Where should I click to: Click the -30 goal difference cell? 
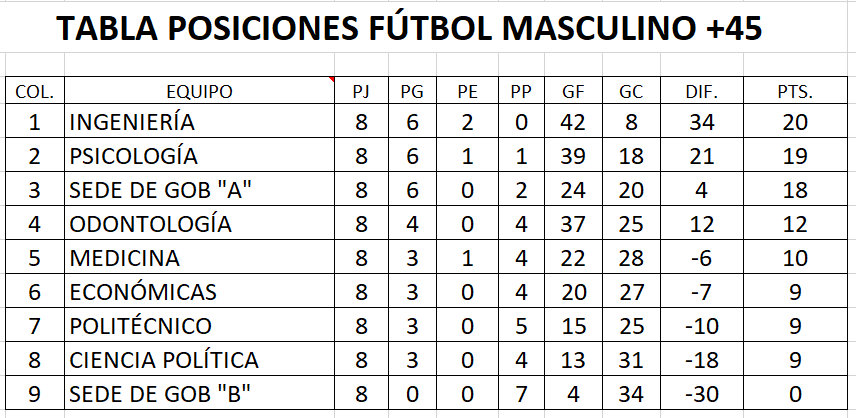[702, 393]
